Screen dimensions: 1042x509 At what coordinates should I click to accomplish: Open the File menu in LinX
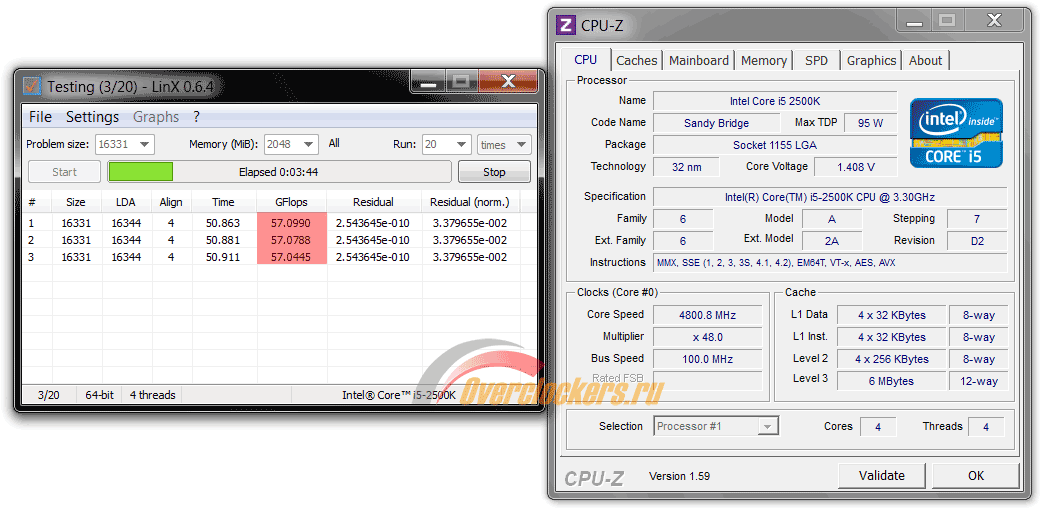pyautogui.click(x=40, y=117)
